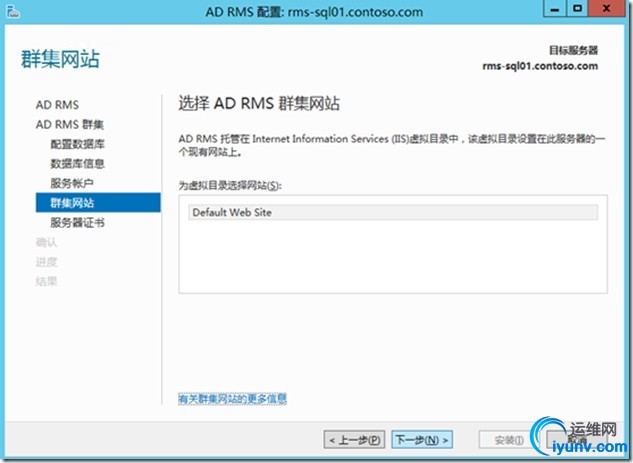Continue with the 下一步(N) button
This screenshot has width=633, height=463.
click(x=422, y=440)
